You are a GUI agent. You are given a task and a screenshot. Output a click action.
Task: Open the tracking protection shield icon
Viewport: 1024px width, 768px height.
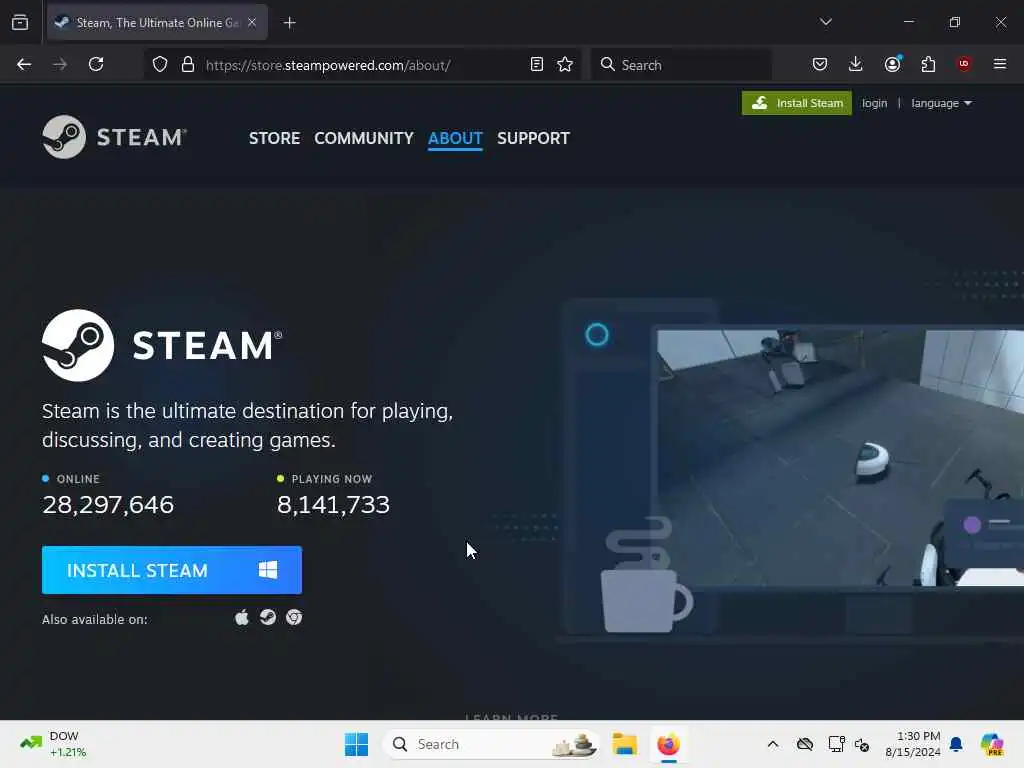coord(160,65)
